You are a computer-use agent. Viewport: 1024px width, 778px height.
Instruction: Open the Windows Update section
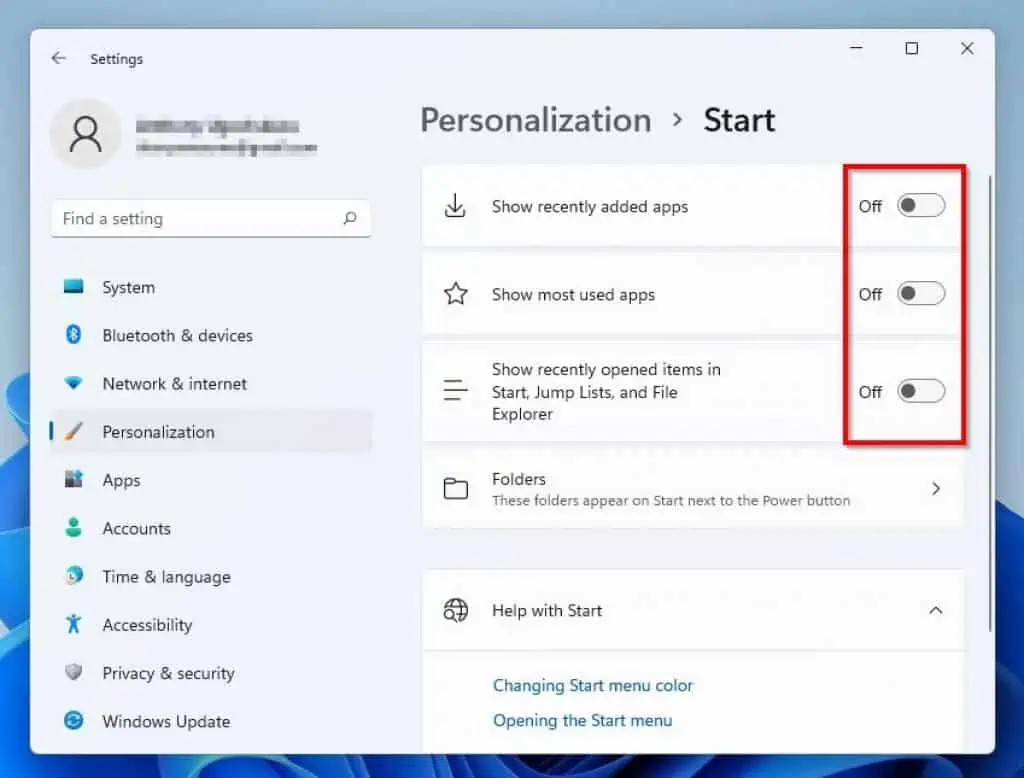(x=165, y=721)
